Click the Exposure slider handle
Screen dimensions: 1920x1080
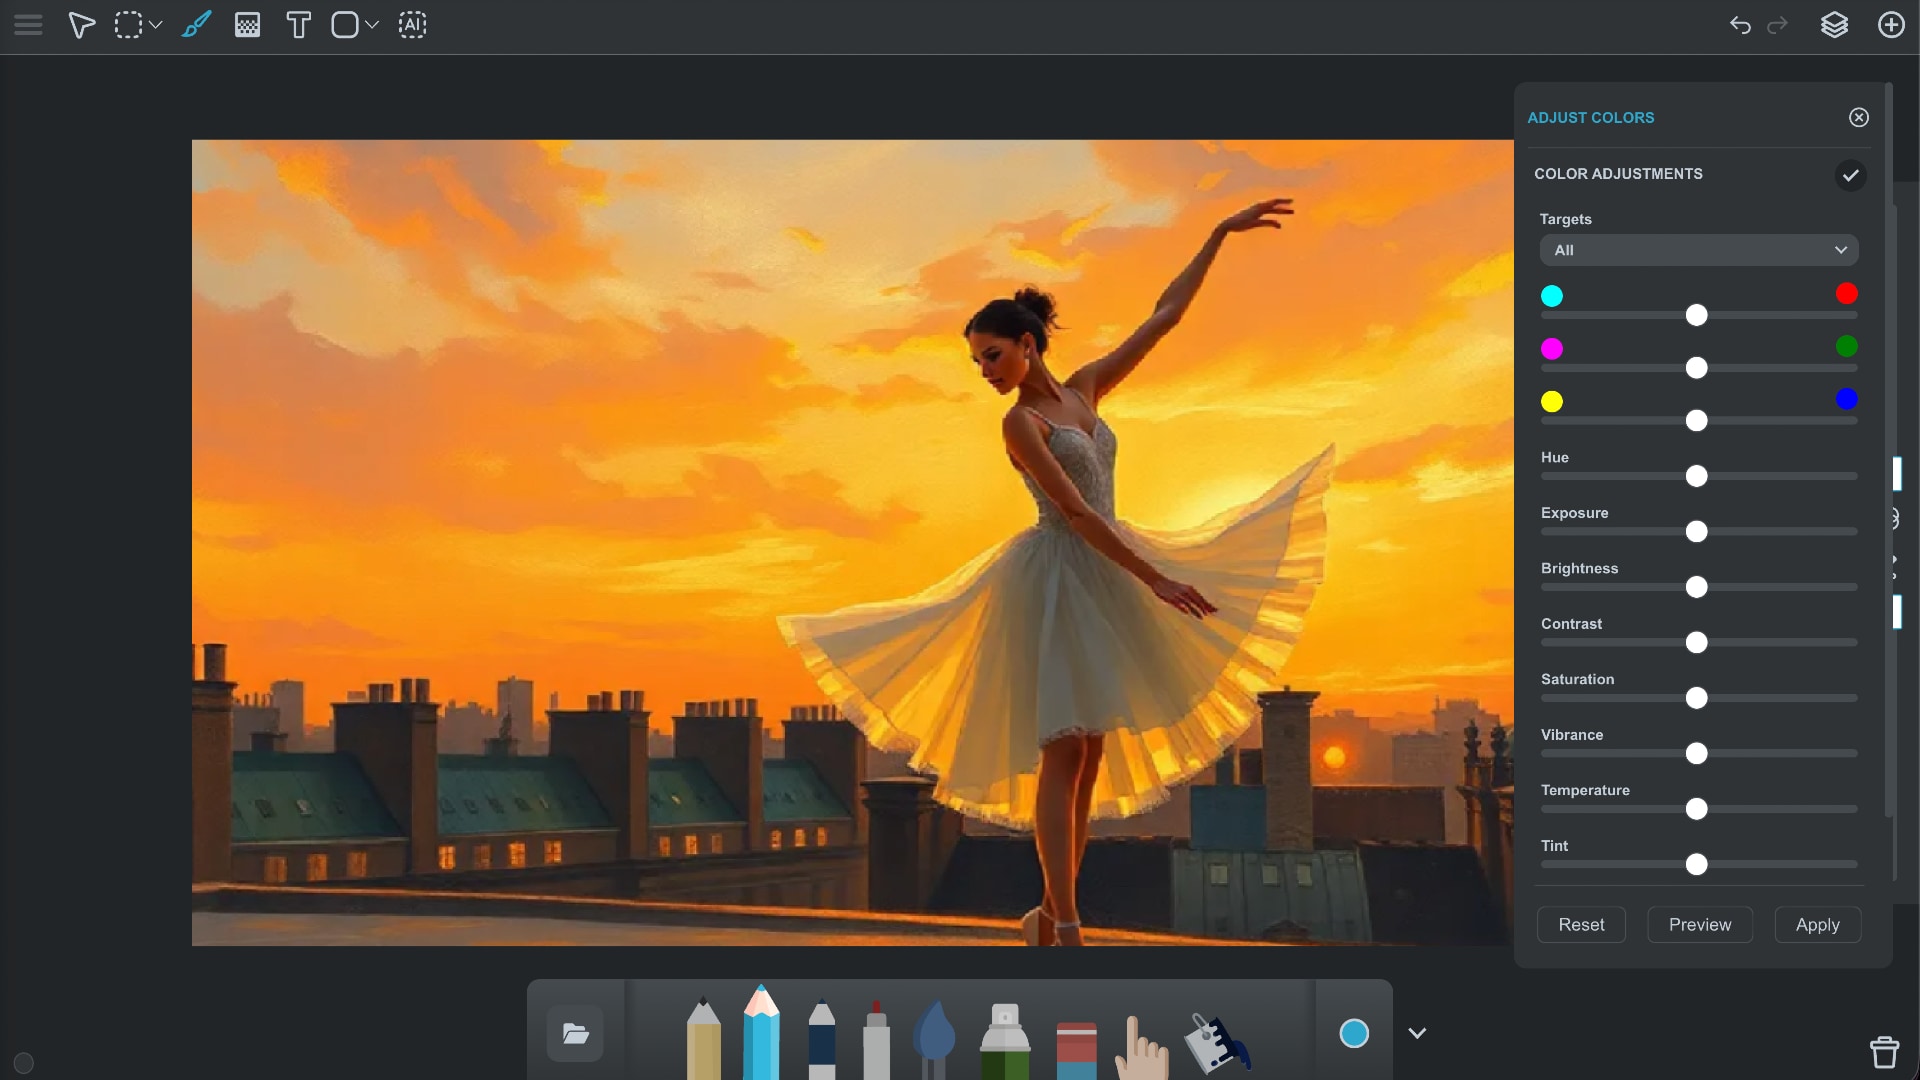1697,532
